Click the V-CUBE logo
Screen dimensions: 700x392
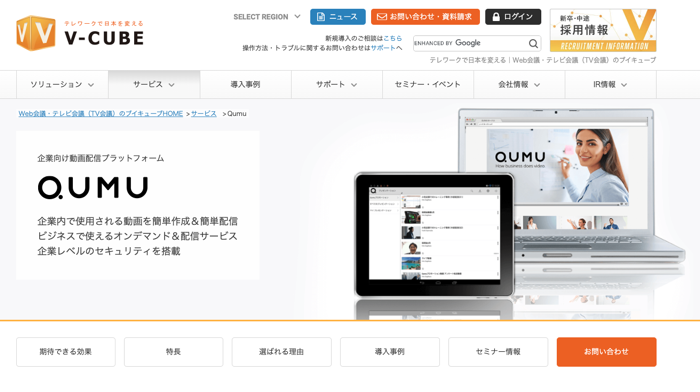80,33
